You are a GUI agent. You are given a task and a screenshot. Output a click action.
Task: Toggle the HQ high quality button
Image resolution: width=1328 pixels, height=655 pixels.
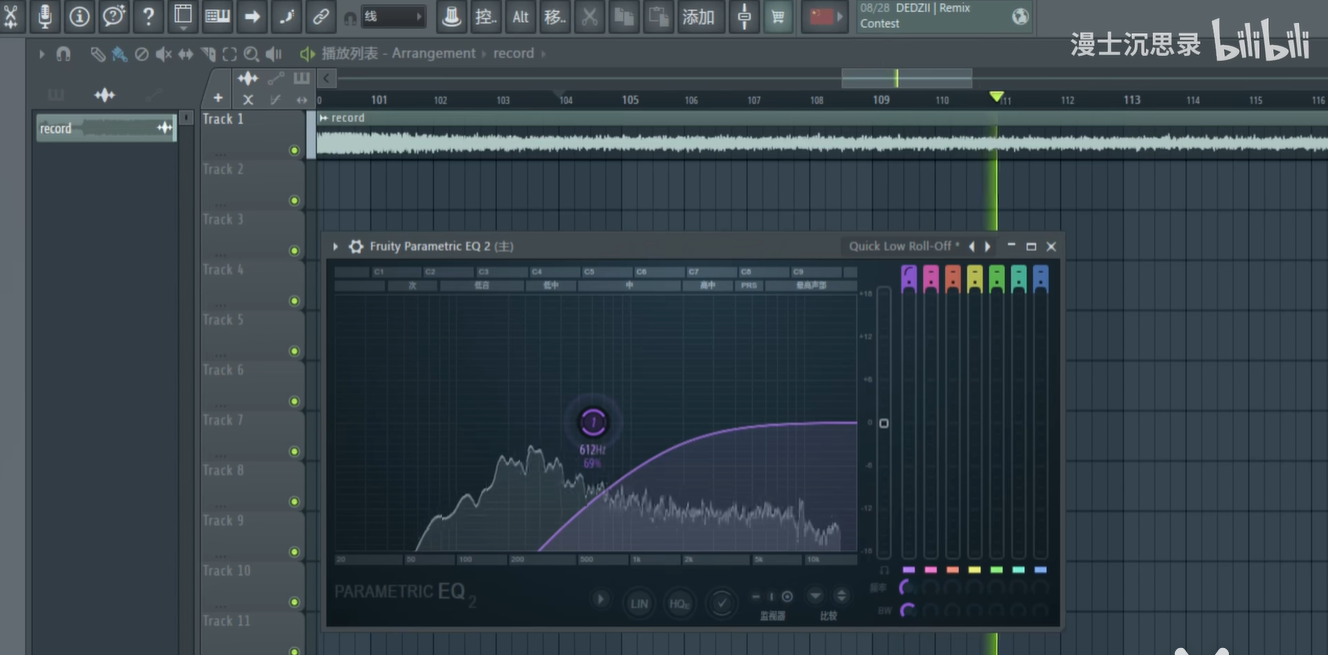pos(679,602)
